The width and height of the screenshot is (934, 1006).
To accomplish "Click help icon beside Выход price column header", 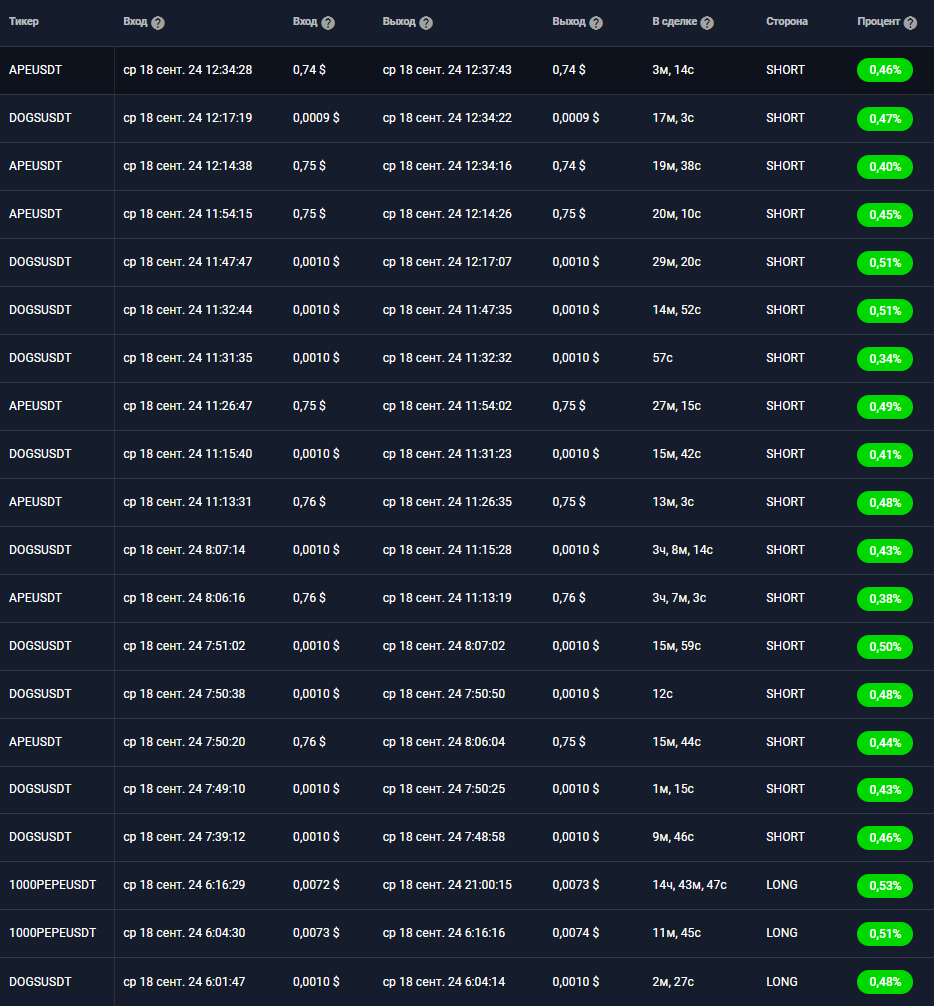I will pyautogui.click(x=596, y=23).
